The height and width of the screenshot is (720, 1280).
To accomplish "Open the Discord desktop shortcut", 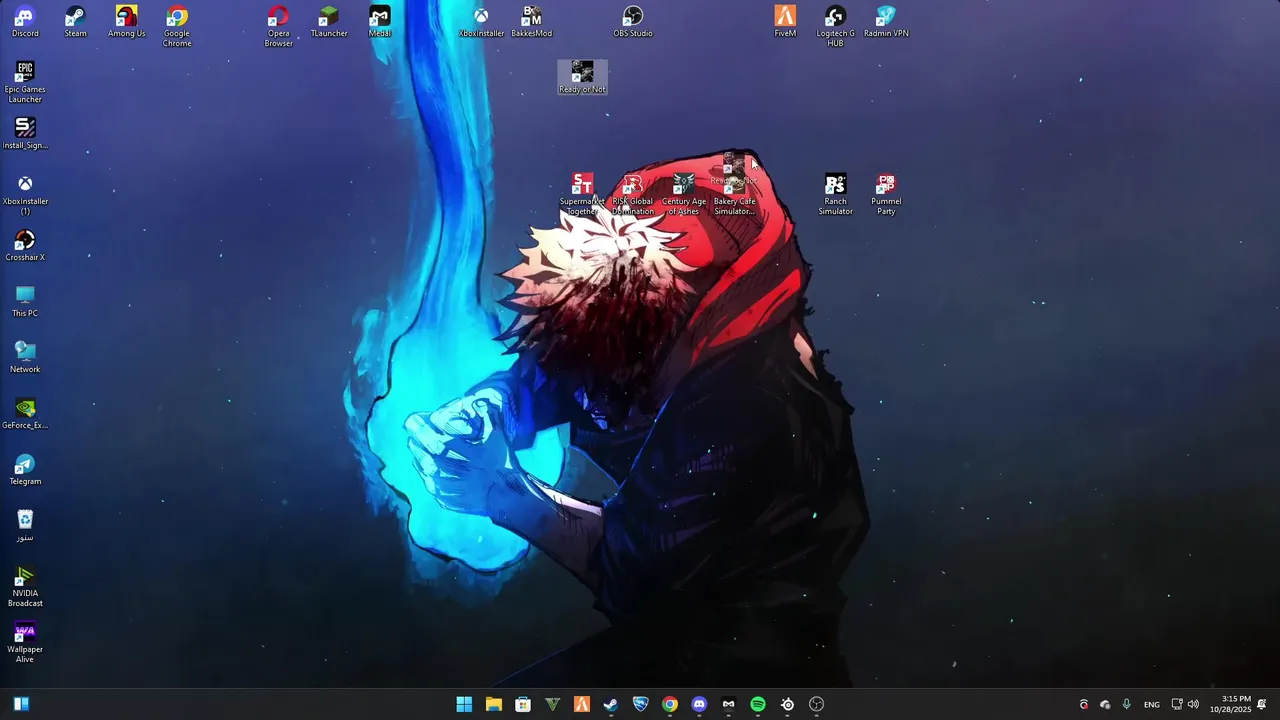I will (25, 21).
